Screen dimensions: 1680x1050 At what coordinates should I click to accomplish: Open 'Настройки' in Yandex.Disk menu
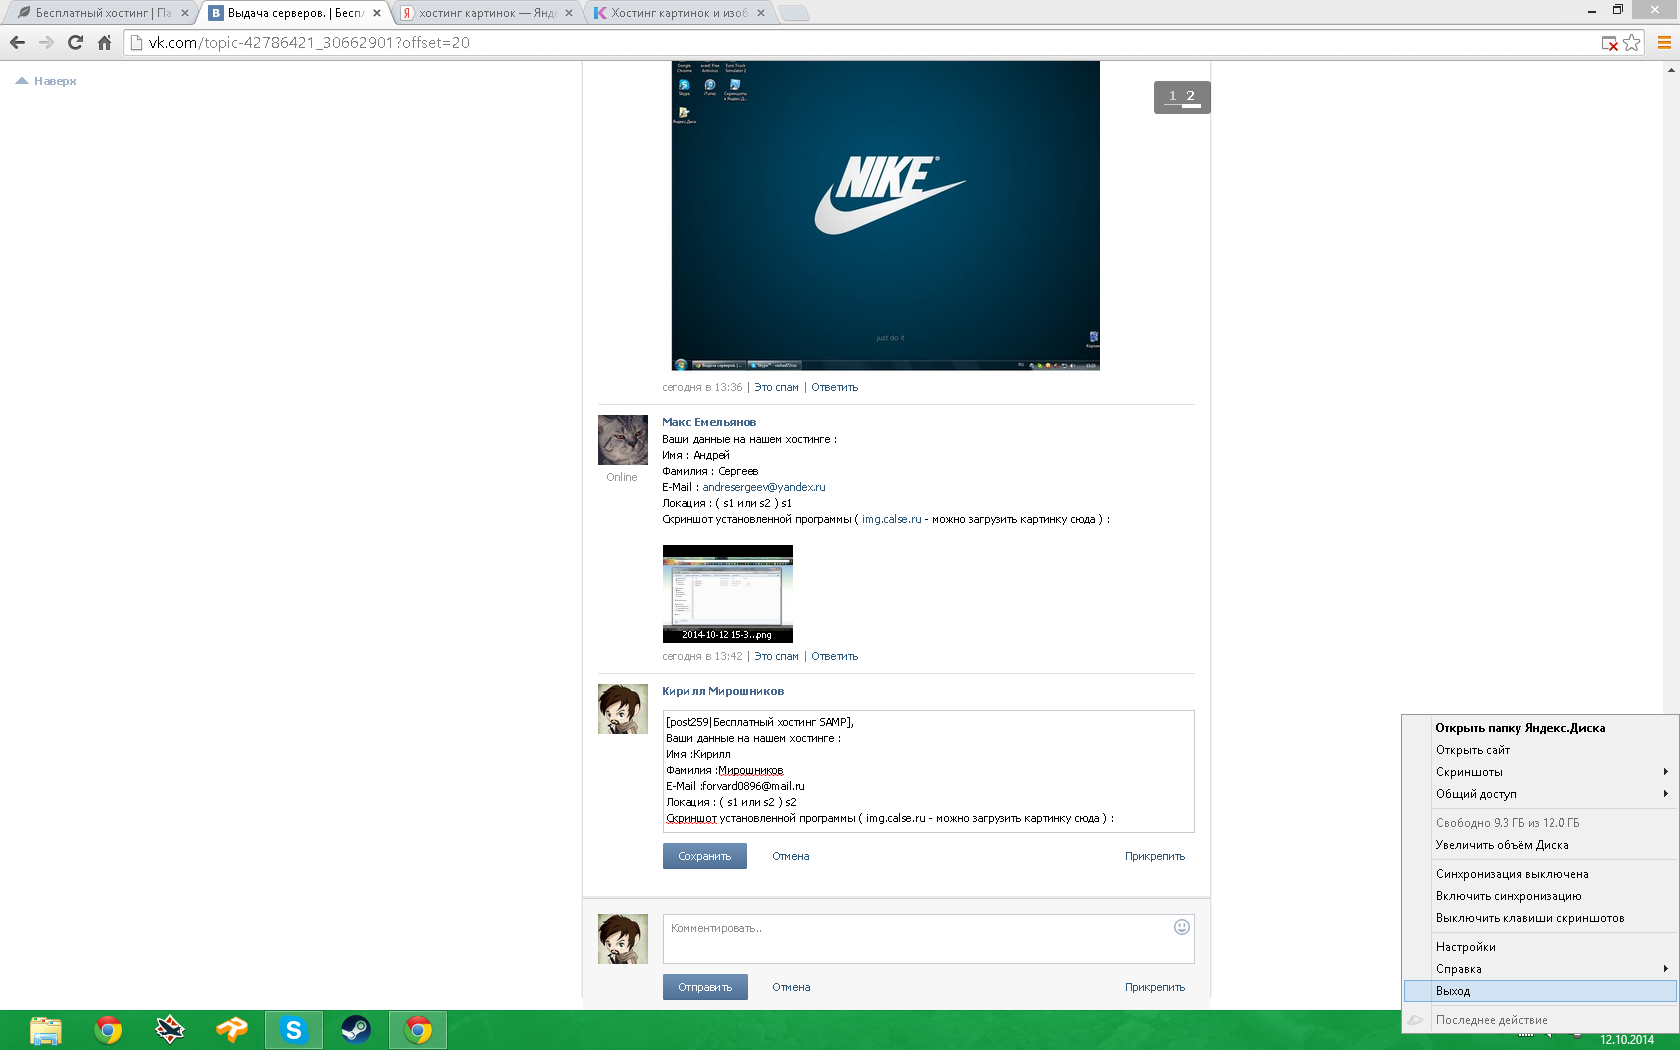click(1540, 947)
